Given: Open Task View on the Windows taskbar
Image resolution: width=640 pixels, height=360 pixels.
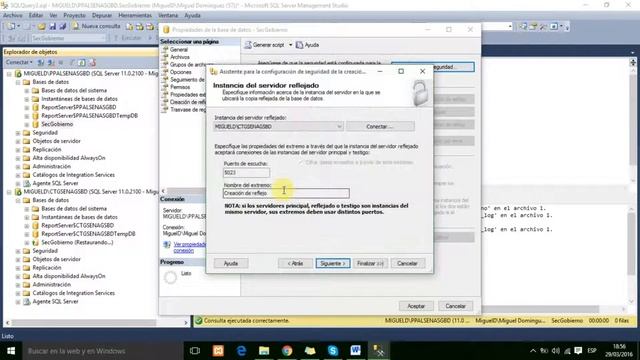Looking at the screenshot, I should [x=195, y=351].
